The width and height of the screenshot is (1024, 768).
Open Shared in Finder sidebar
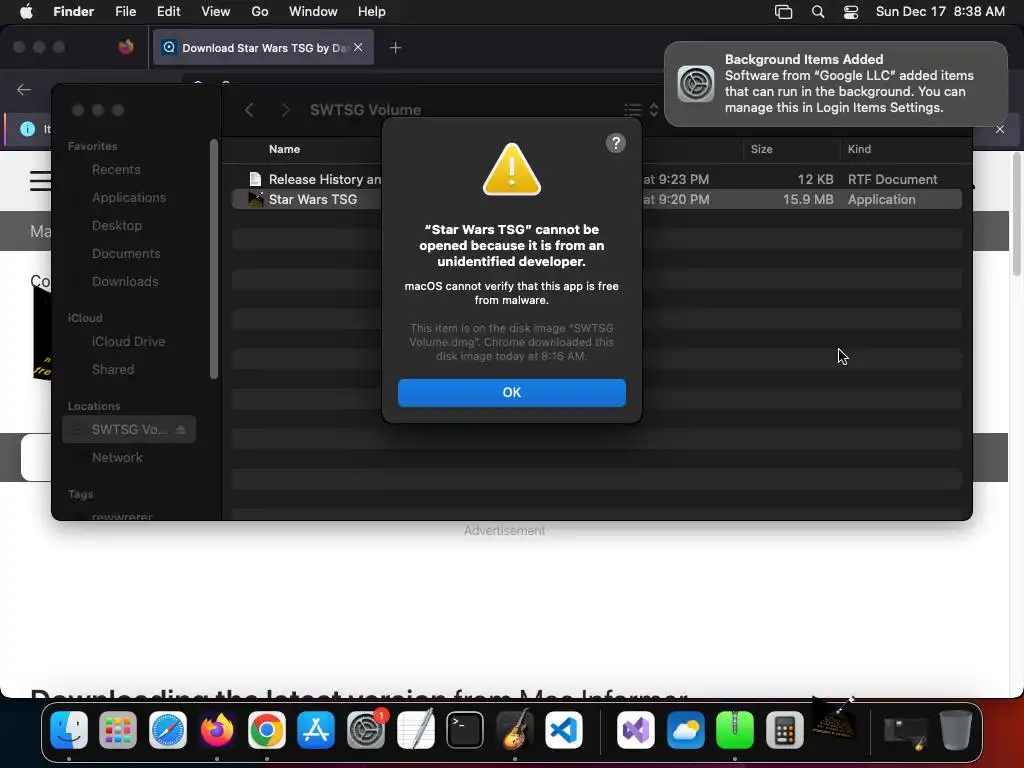[x=113, y=370]
